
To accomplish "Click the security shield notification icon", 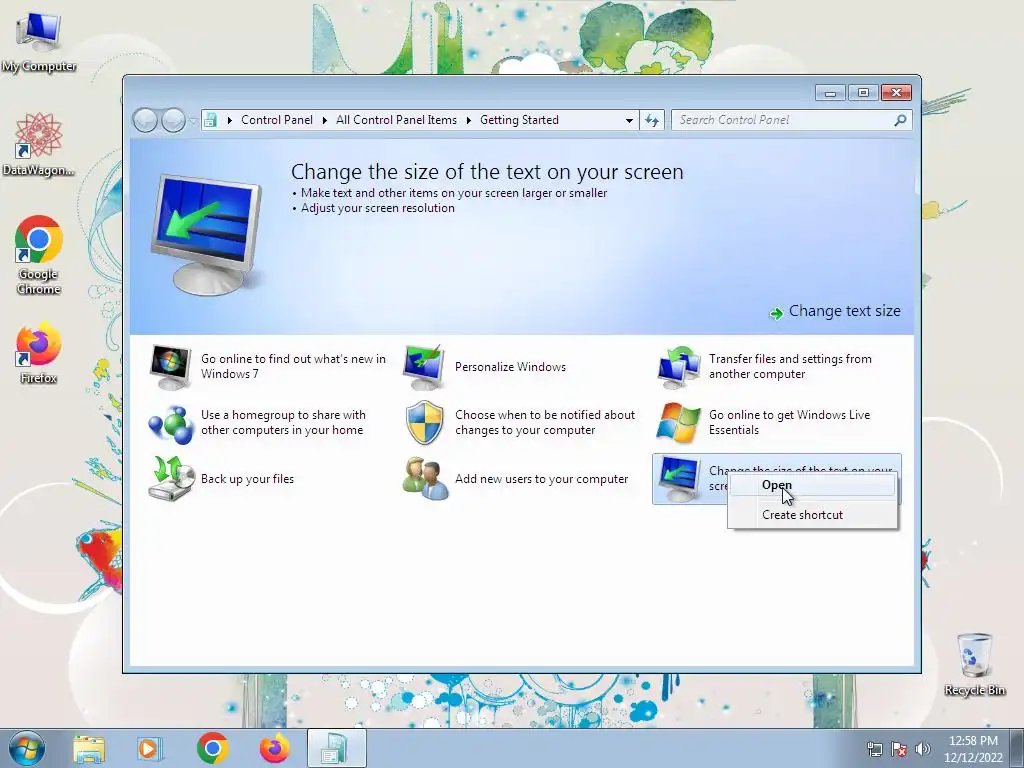I will (x=424, y=423).
